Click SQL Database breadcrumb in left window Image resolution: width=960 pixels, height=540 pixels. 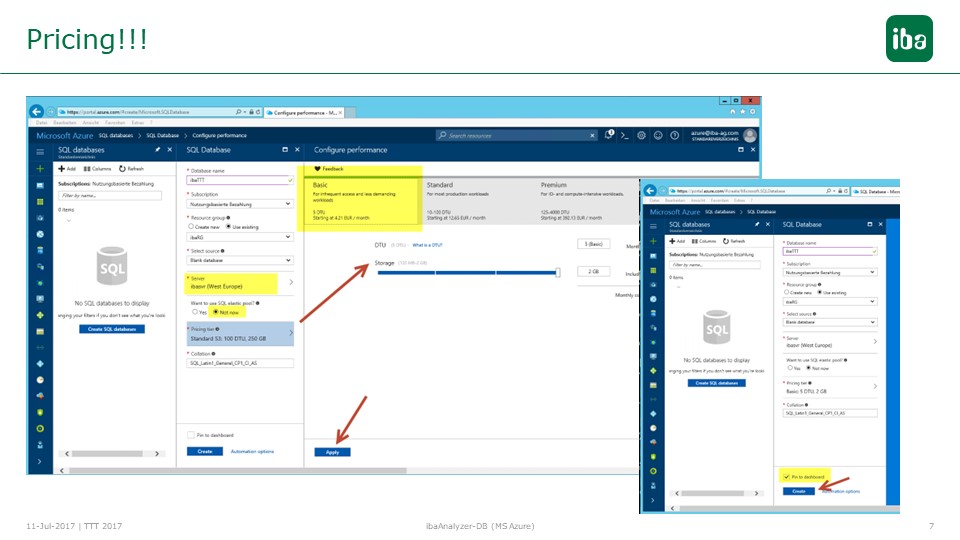[162, 135]
